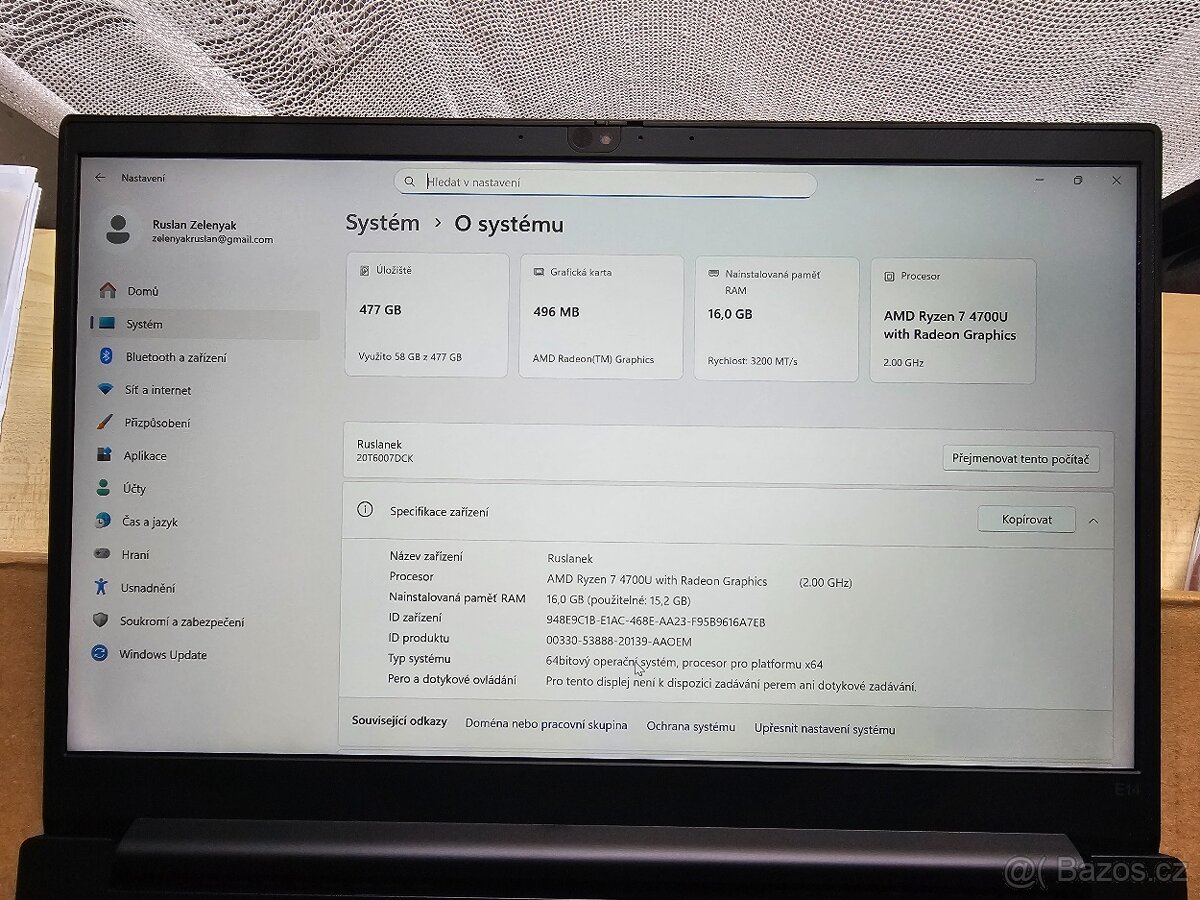Click the user avatar picture
This screenshot has height=900, width=1200.
click(x=118, y=230)
